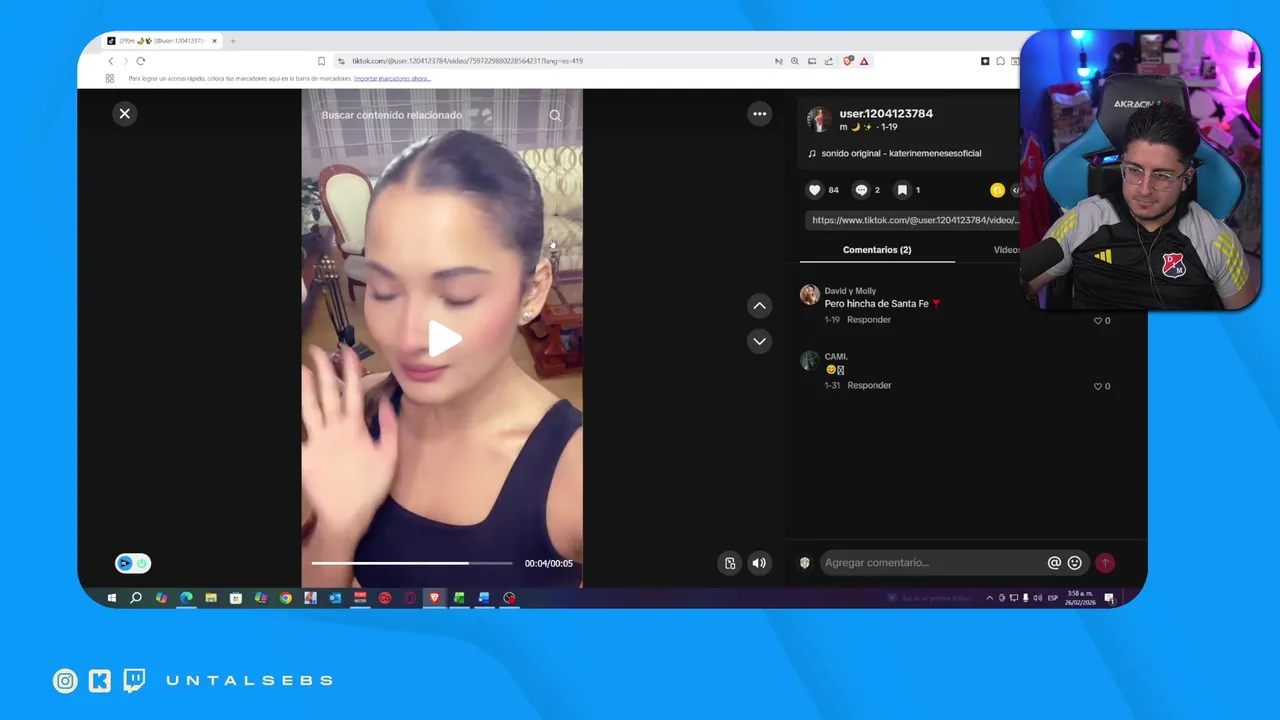
Task: Open sonido original - katerinemenesesoficial sound link
Action: click(x=901, y=154)
